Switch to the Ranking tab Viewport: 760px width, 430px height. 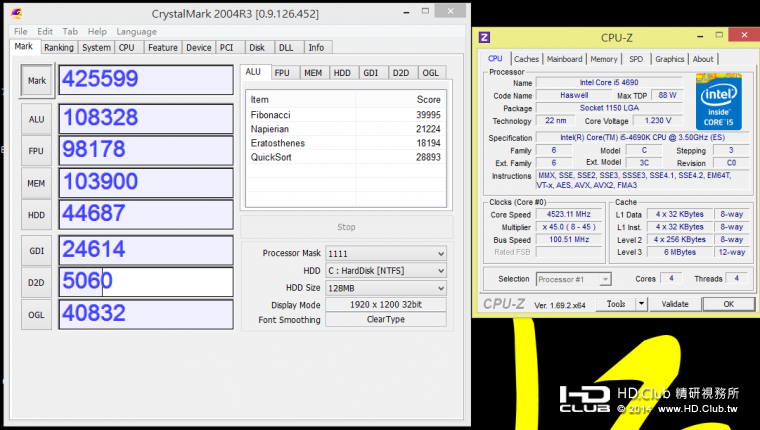[x=59, y=48]
